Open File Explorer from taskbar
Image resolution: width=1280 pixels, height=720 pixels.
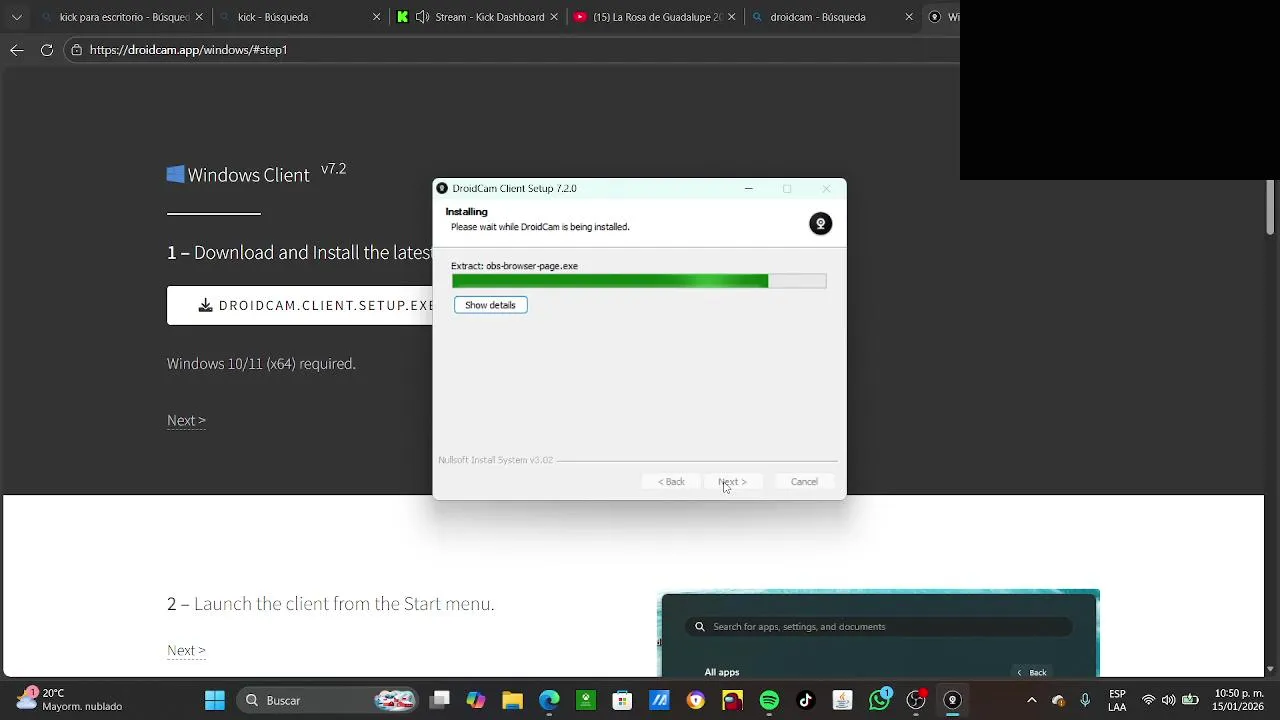[512, 700]
